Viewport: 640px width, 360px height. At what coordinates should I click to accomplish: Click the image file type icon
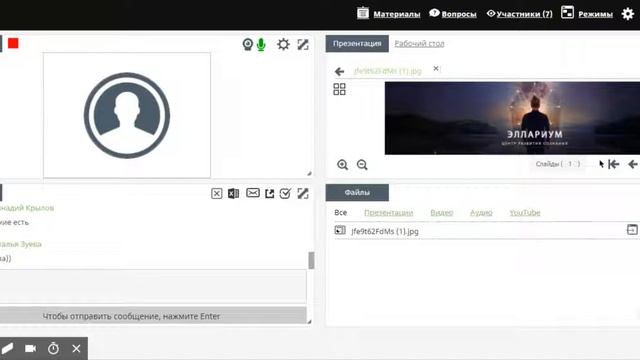pyautogui.click(x=340, y=230)
